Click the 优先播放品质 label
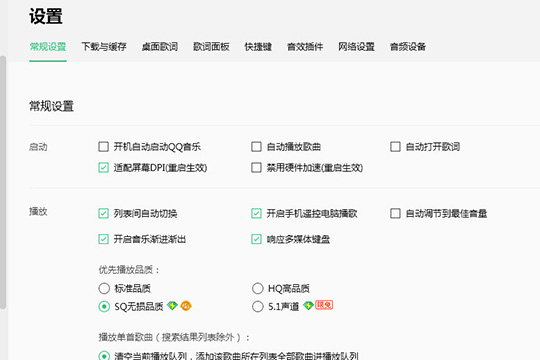The image size is (540, 360). 129,270
